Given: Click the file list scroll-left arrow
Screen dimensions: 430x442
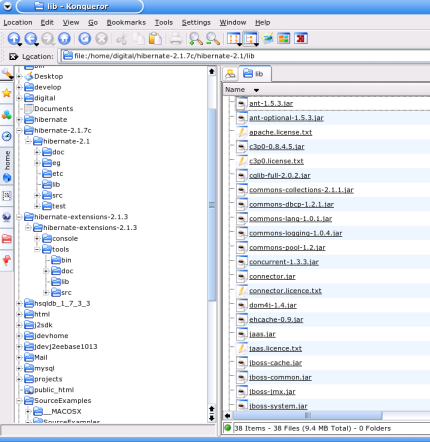Looking at the screenshot, I should point(227,415).
